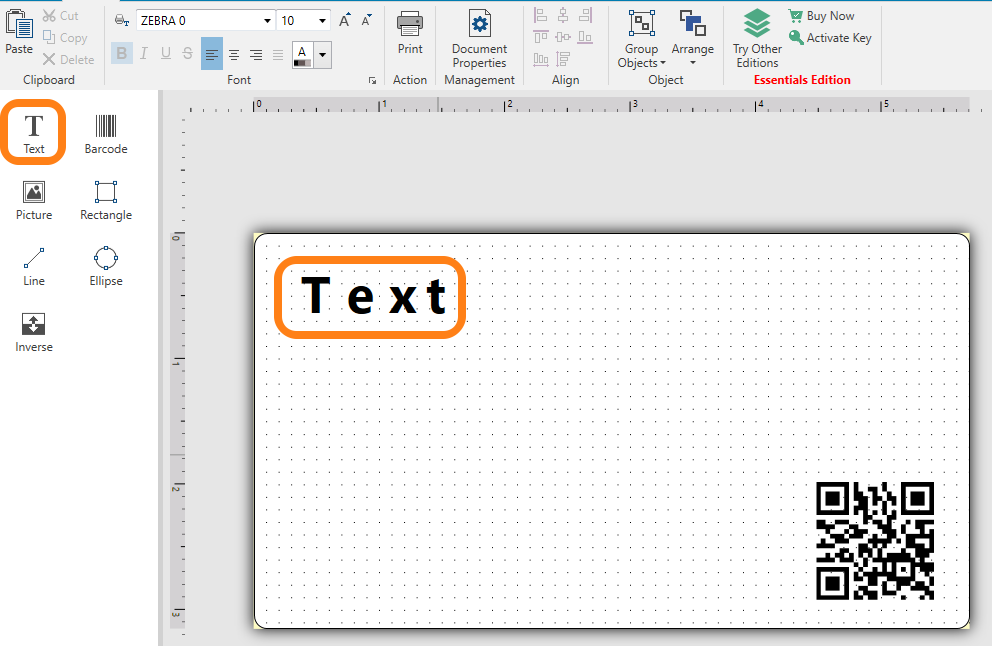Pick the Rectangle shape tool
This screenshot has width=992, height=646.
[105, 199]
